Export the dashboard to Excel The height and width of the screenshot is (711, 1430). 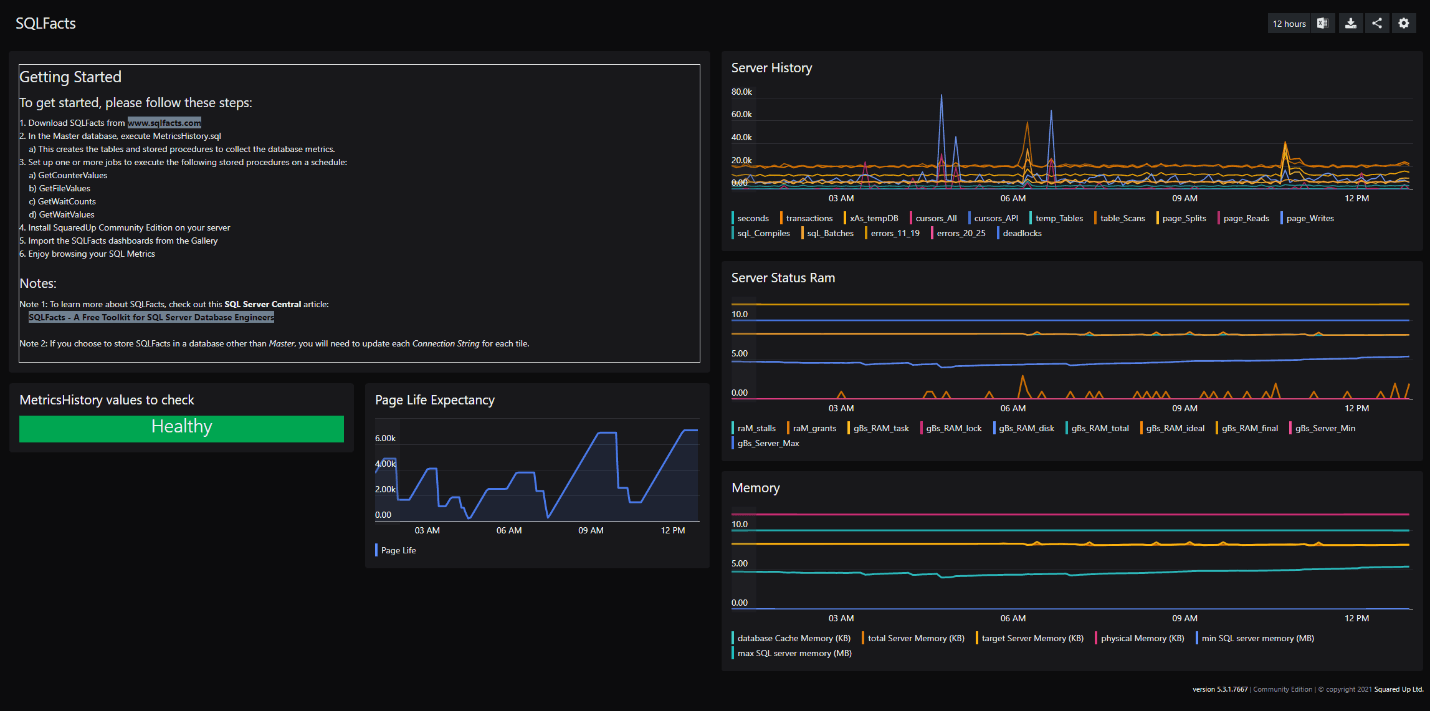pyautogui.click(x=1322, y=23)
